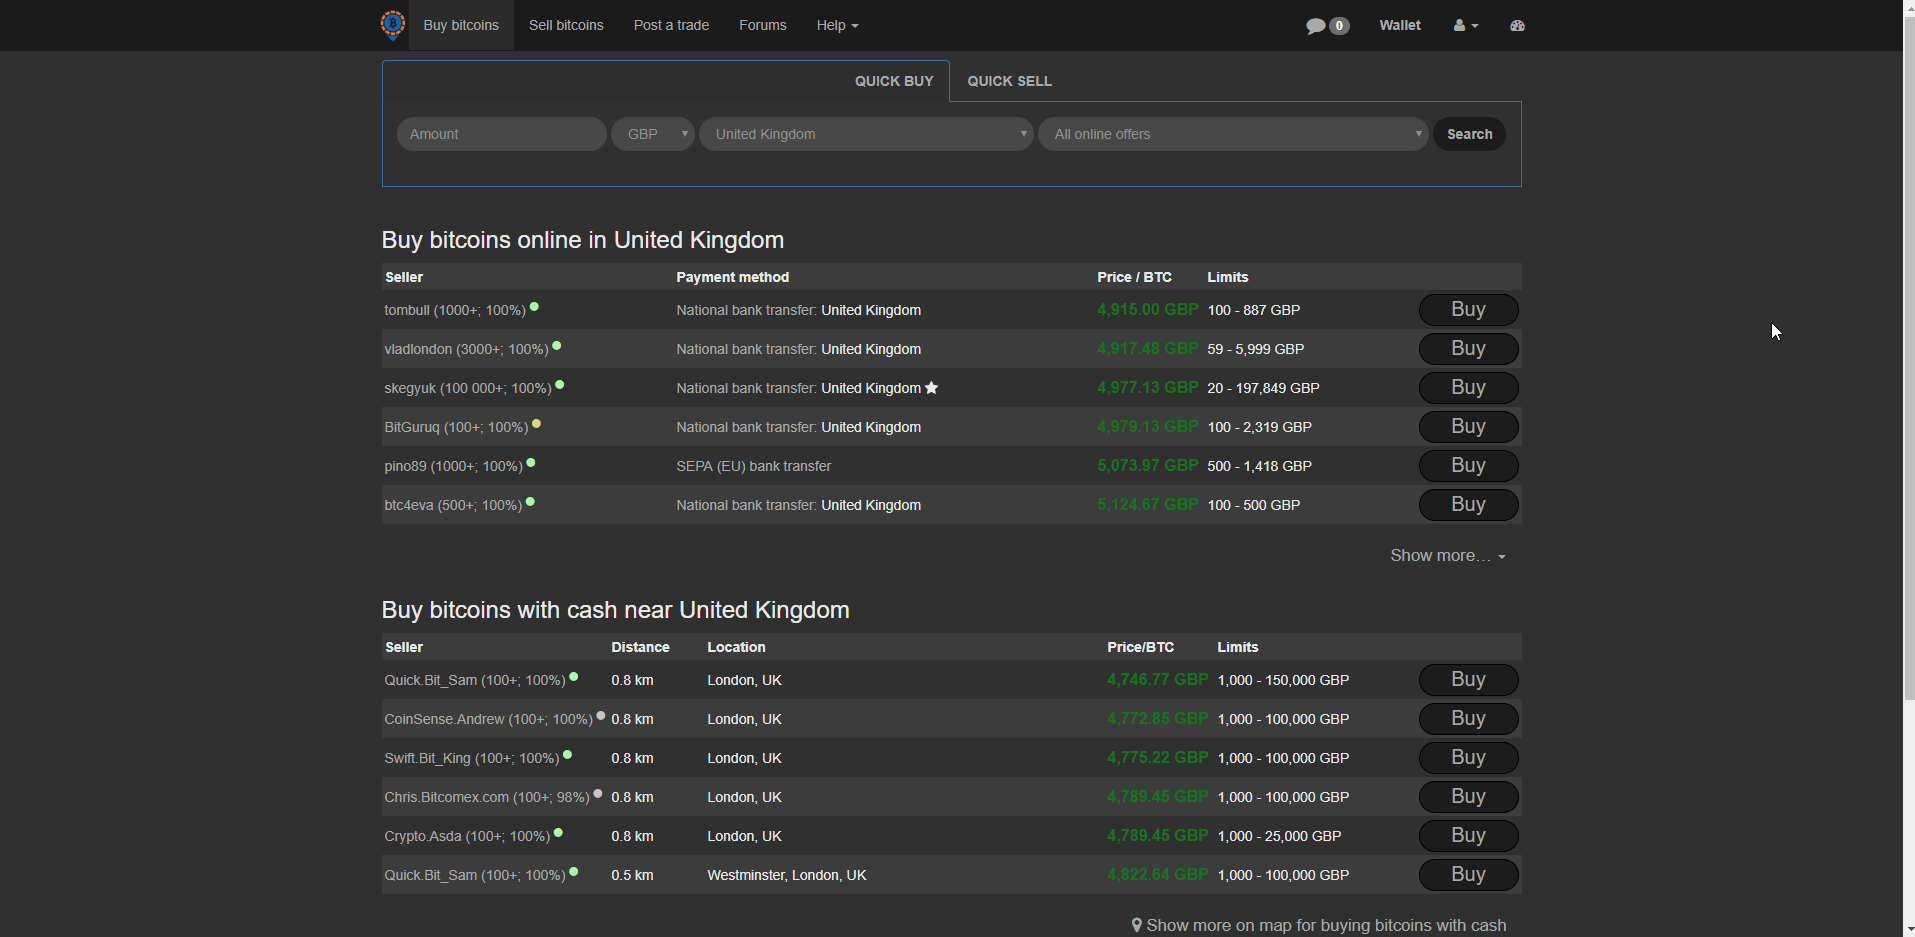This screenshot has height=937, width=1915.
Task: Click the 1,000 - 25,000 GBP limits
Action: [1279, 837]
